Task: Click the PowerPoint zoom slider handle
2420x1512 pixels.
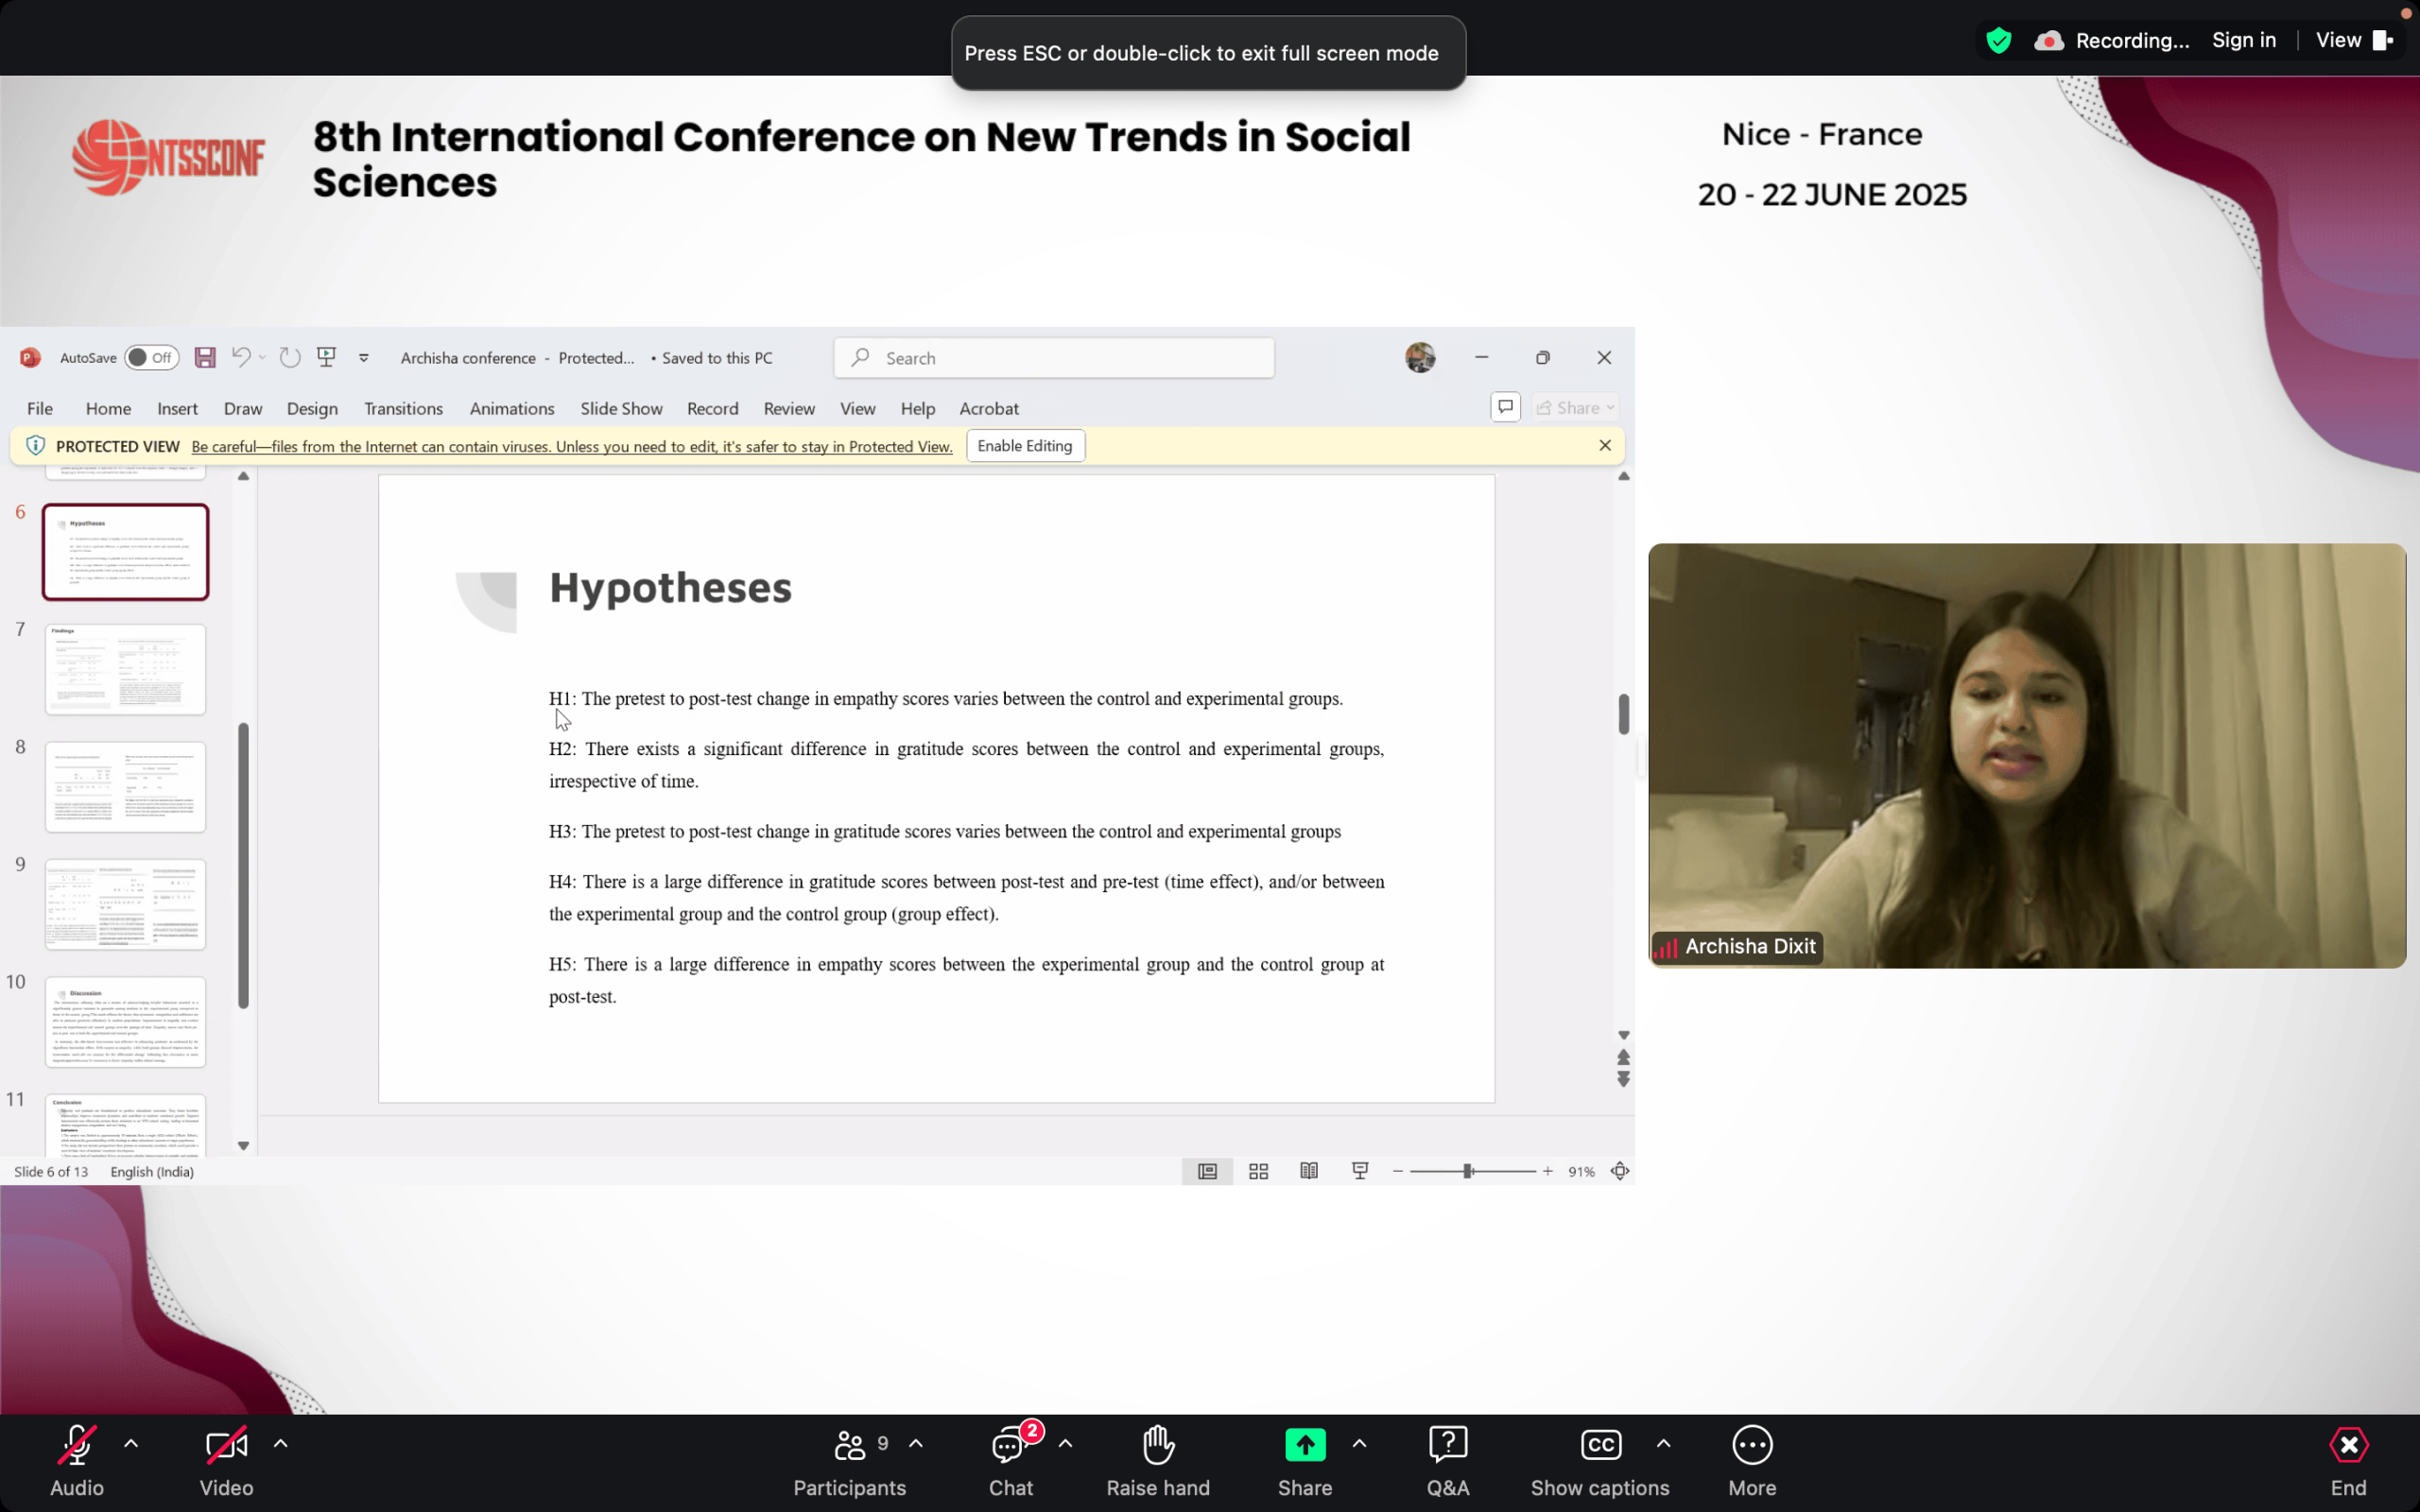Action: tap(1467, 1171)
